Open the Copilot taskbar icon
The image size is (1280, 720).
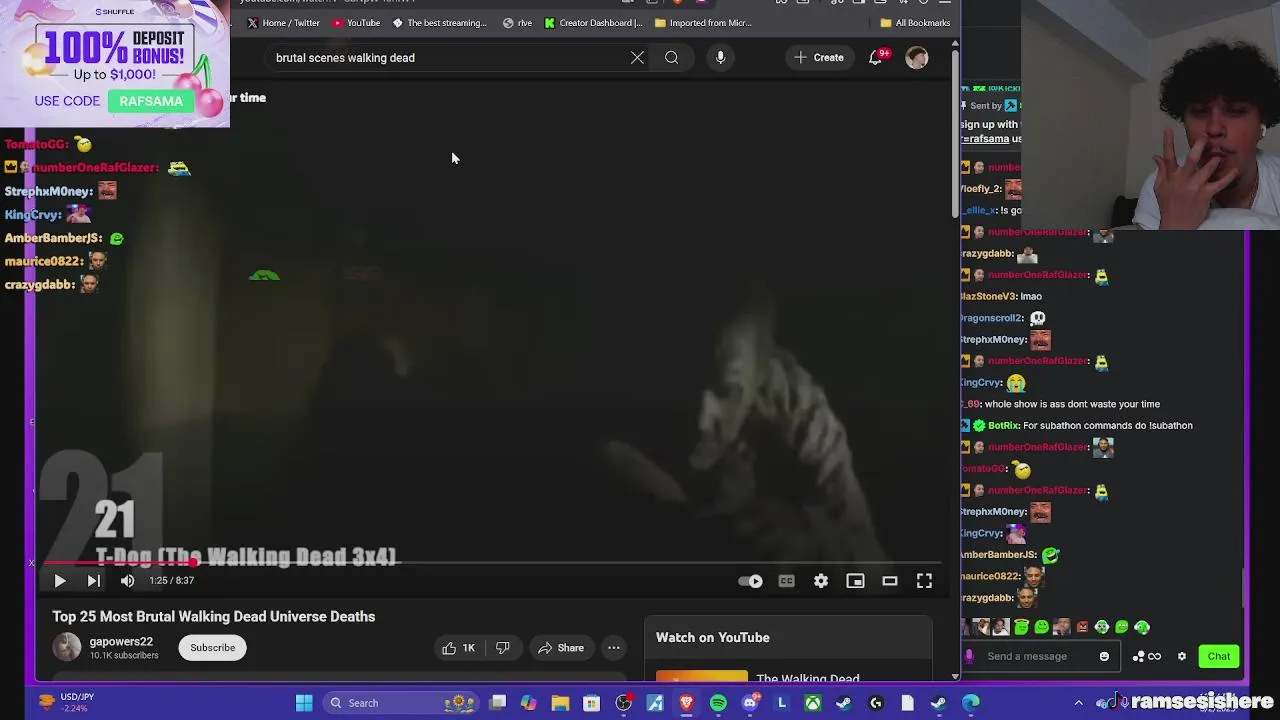[529, 703]
